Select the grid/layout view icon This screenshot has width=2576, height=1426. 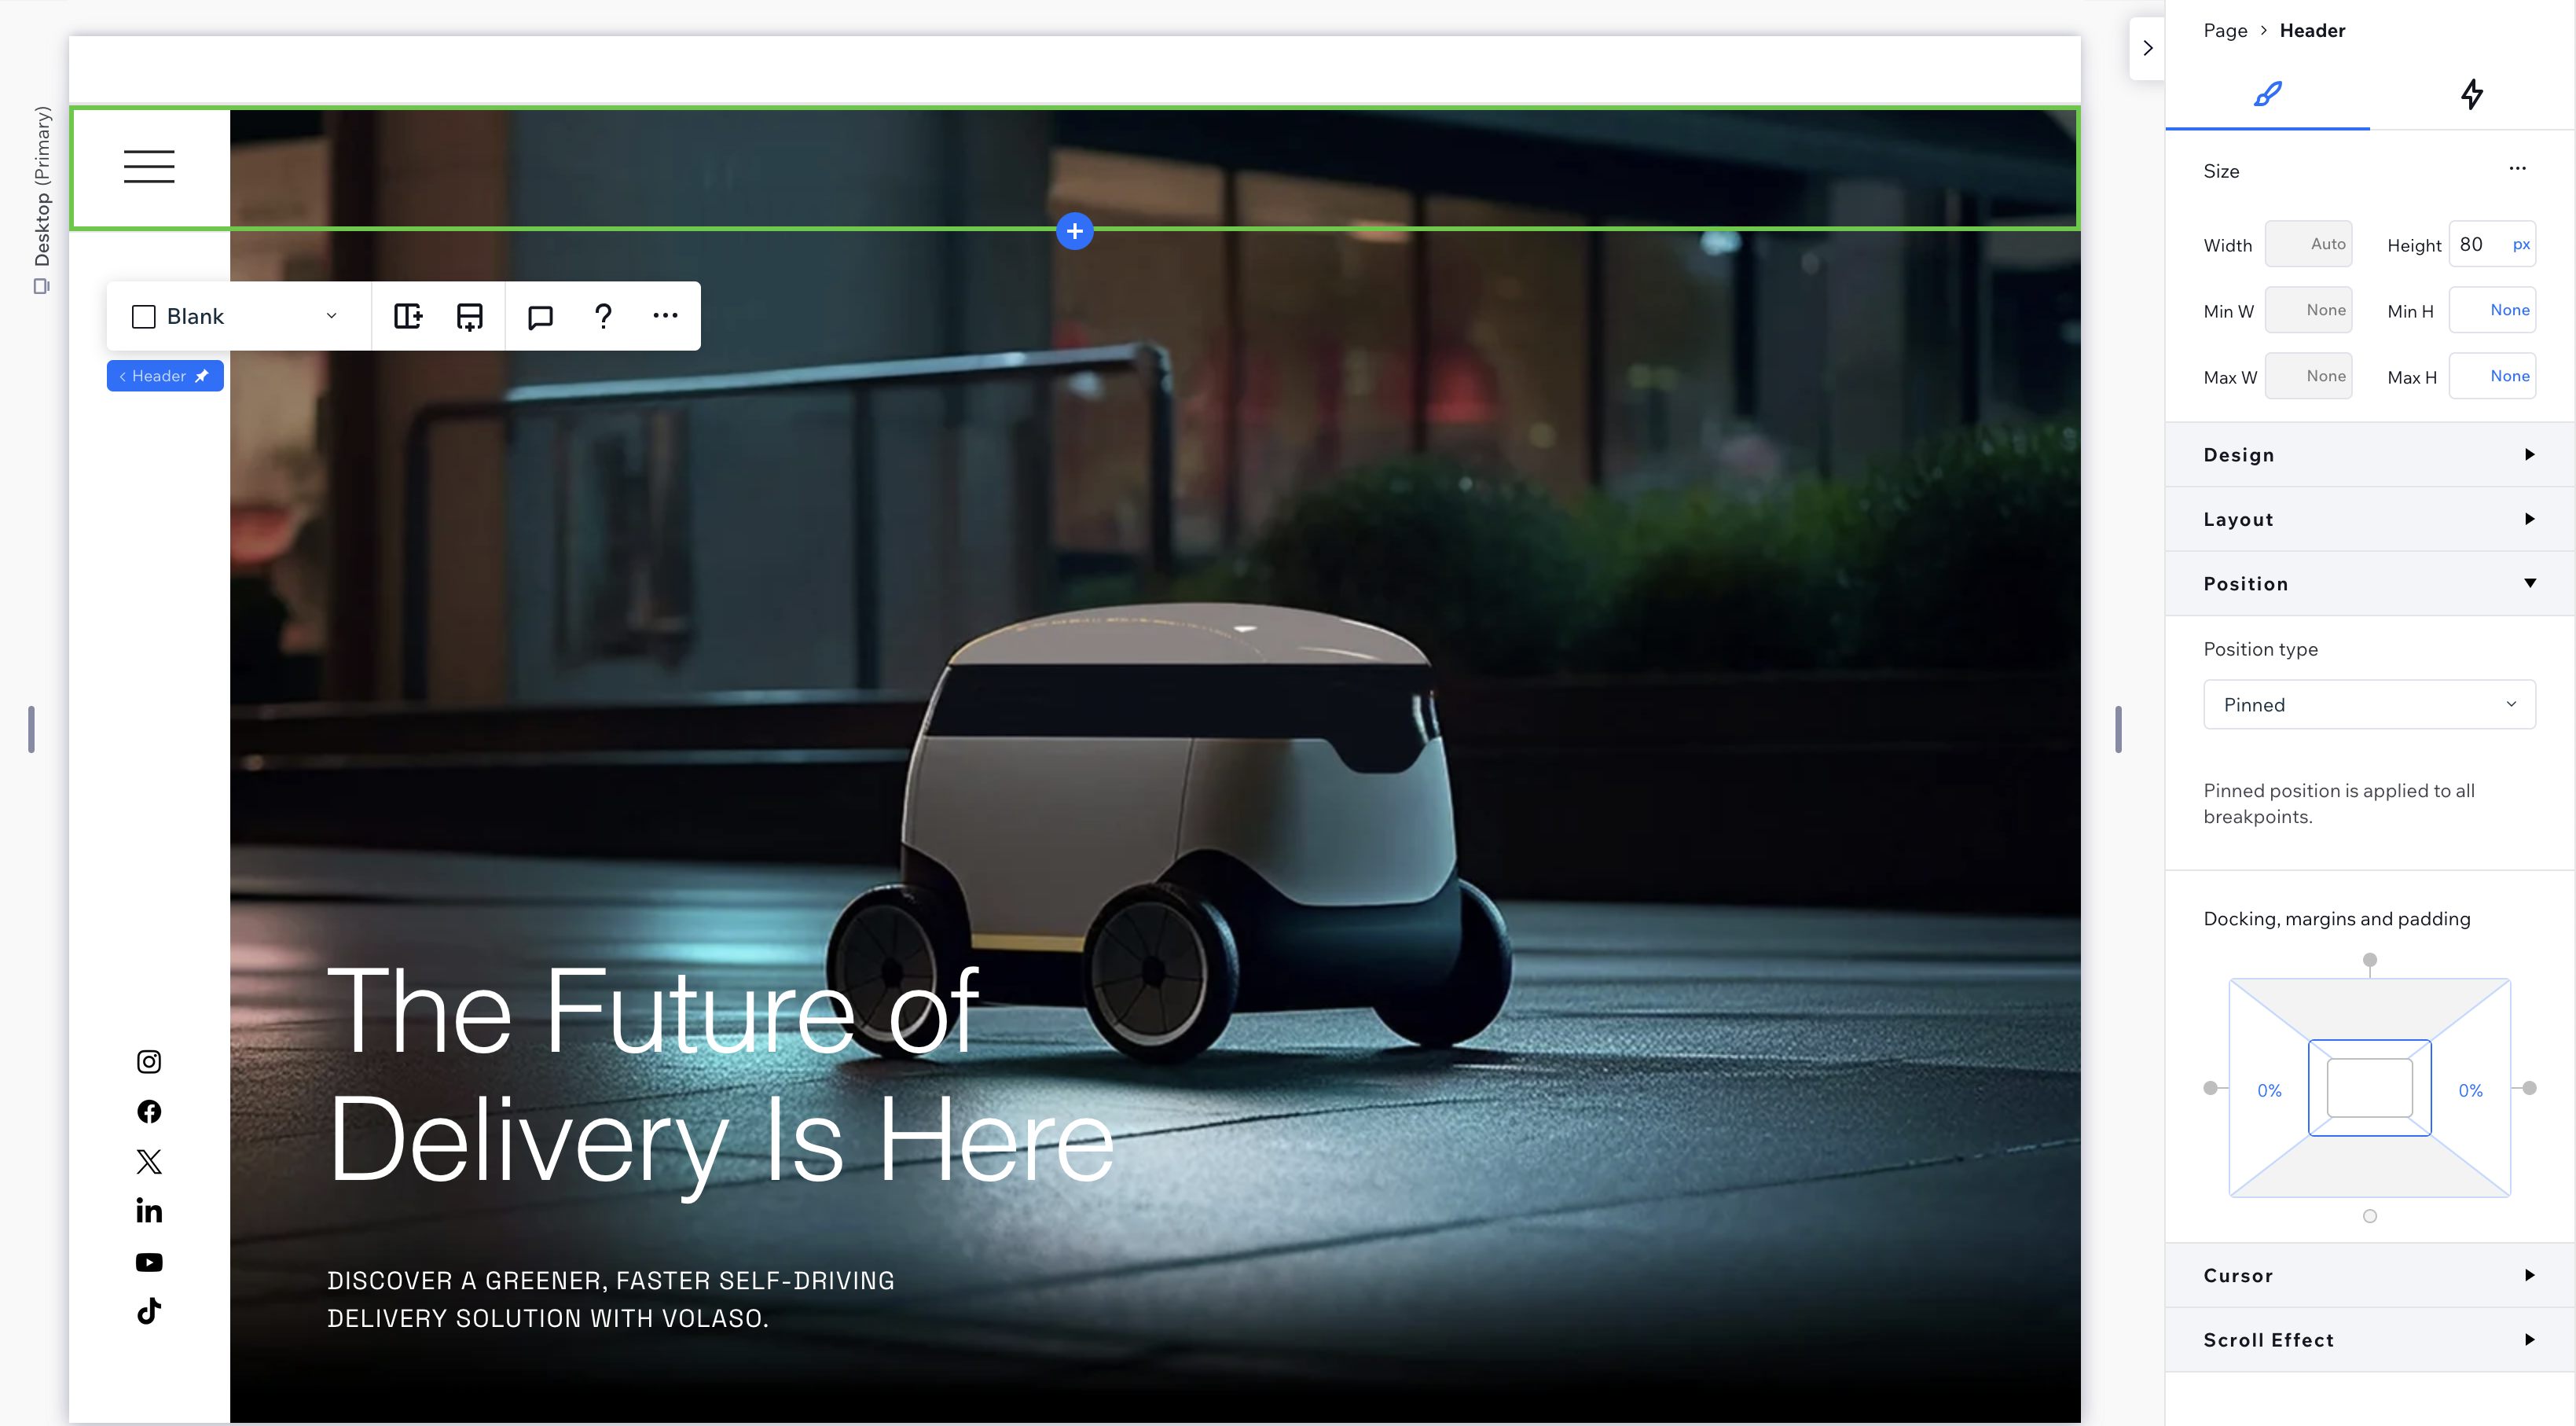tap(407, 314)
